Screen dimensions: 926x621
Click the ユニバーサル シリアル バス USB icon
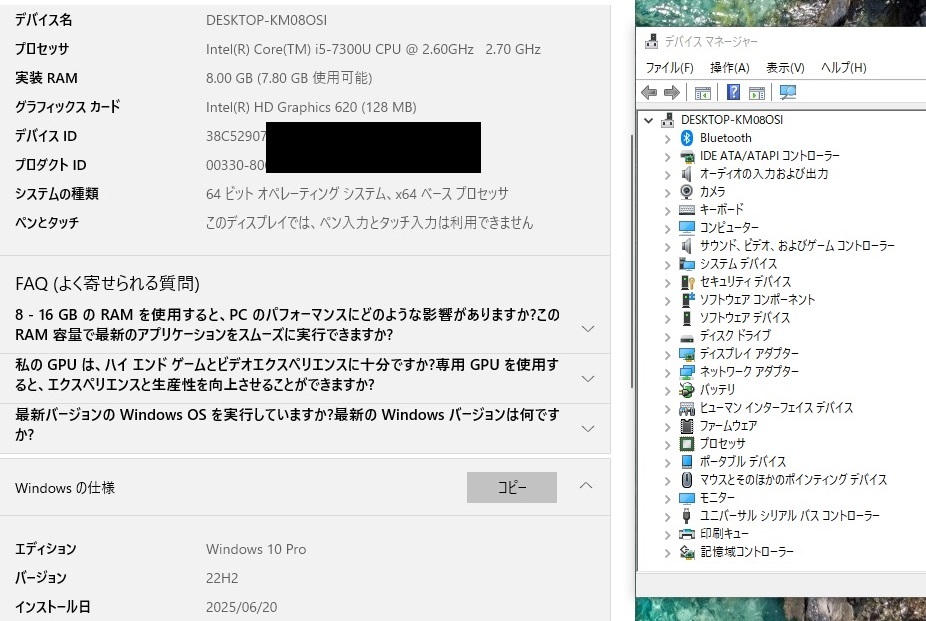pyautogui.click(x=686, y=516)
